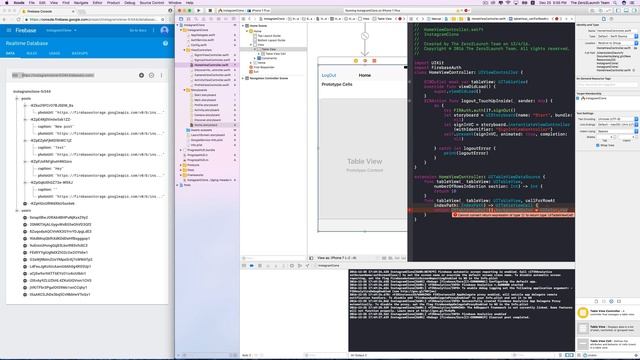This screenshot has width=640, height=360.
Task: Select Table View Controller in object library
Action: [x=607, y=313]
